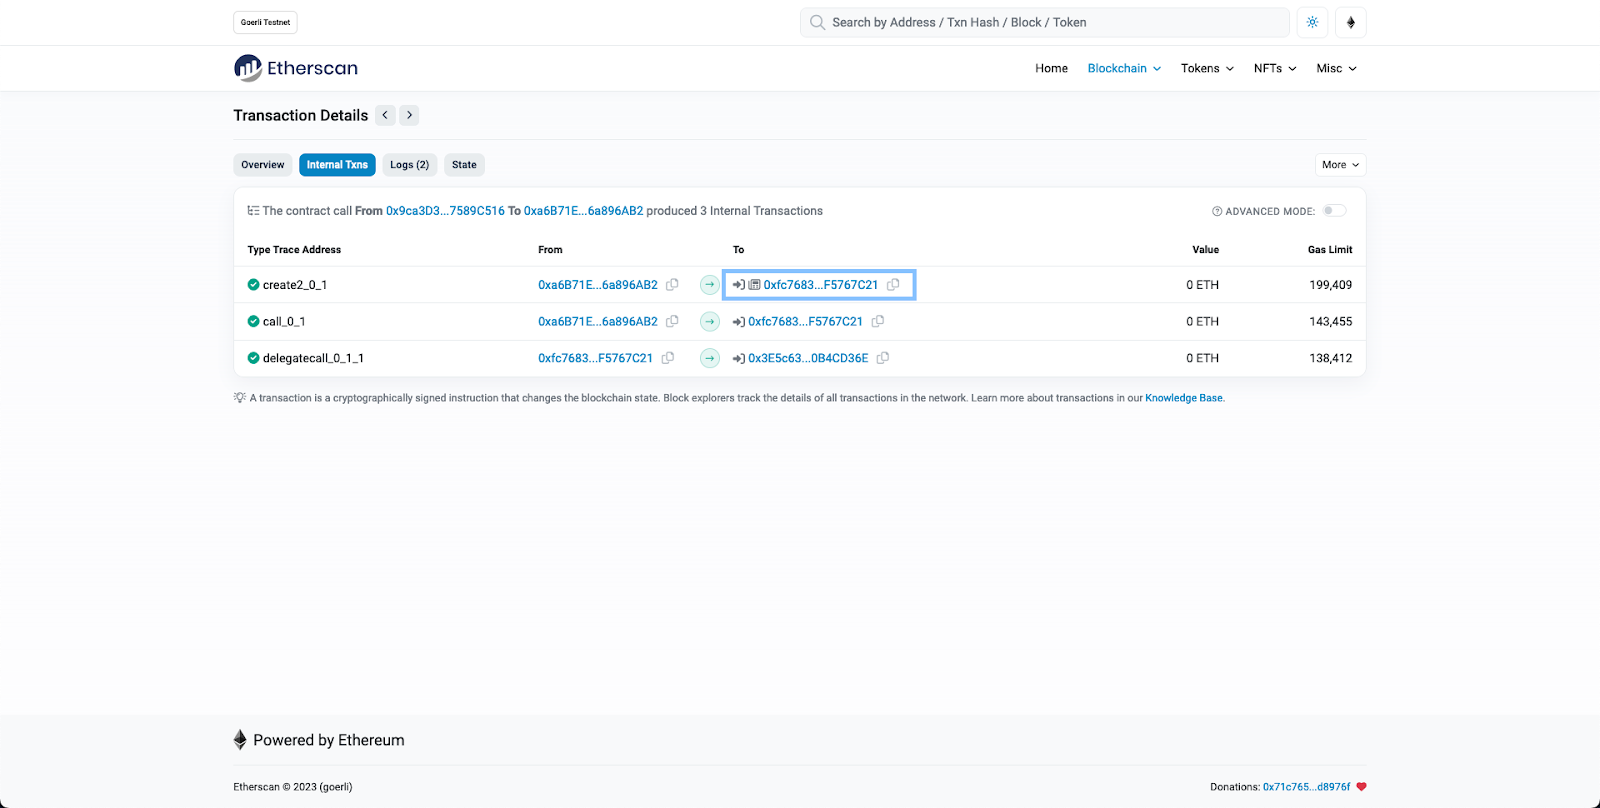Go to next transaction arrow

pyautogui.click(x=409, y=115)
